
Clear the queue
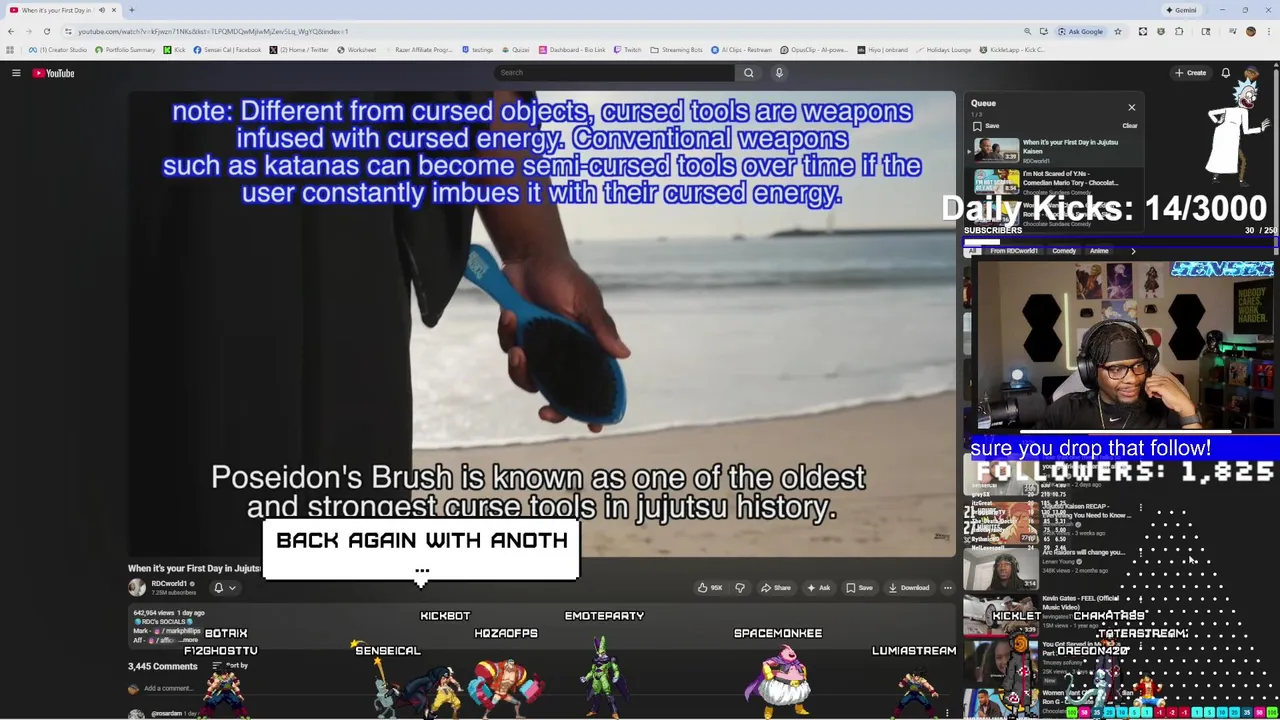[x=1129, y=126]
